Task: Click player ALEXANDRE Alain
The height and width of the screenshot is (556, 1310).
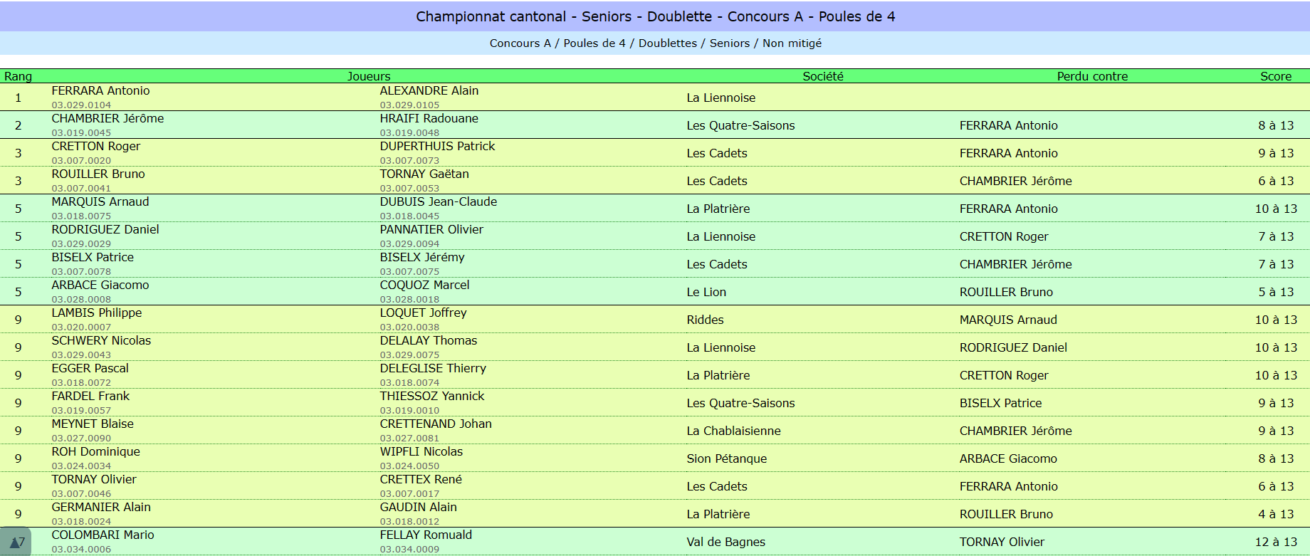Action: pyautogui.click(x=429, y=91)
